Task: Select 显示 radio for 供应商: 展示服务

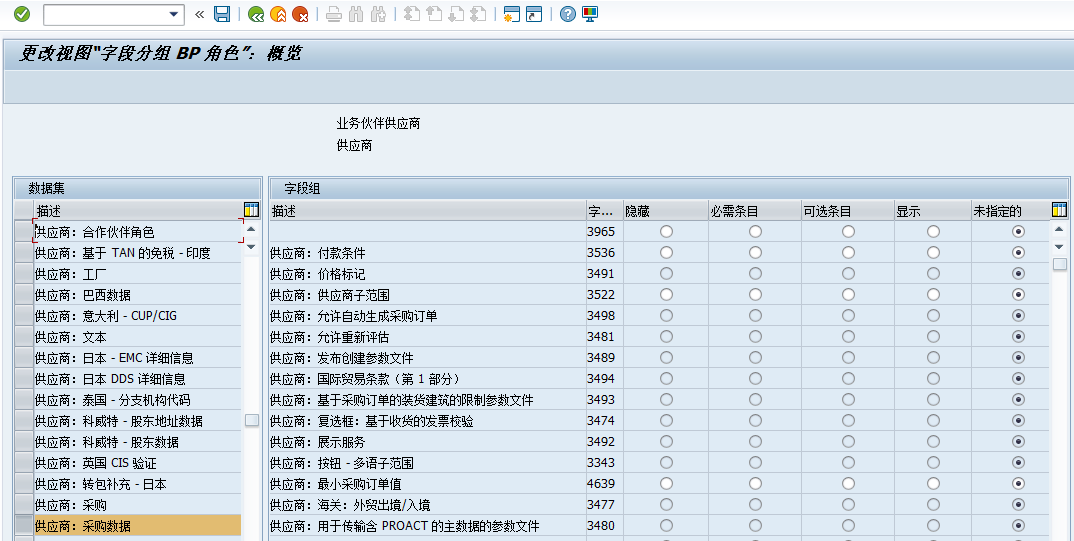Action: [x=933, y=442]
